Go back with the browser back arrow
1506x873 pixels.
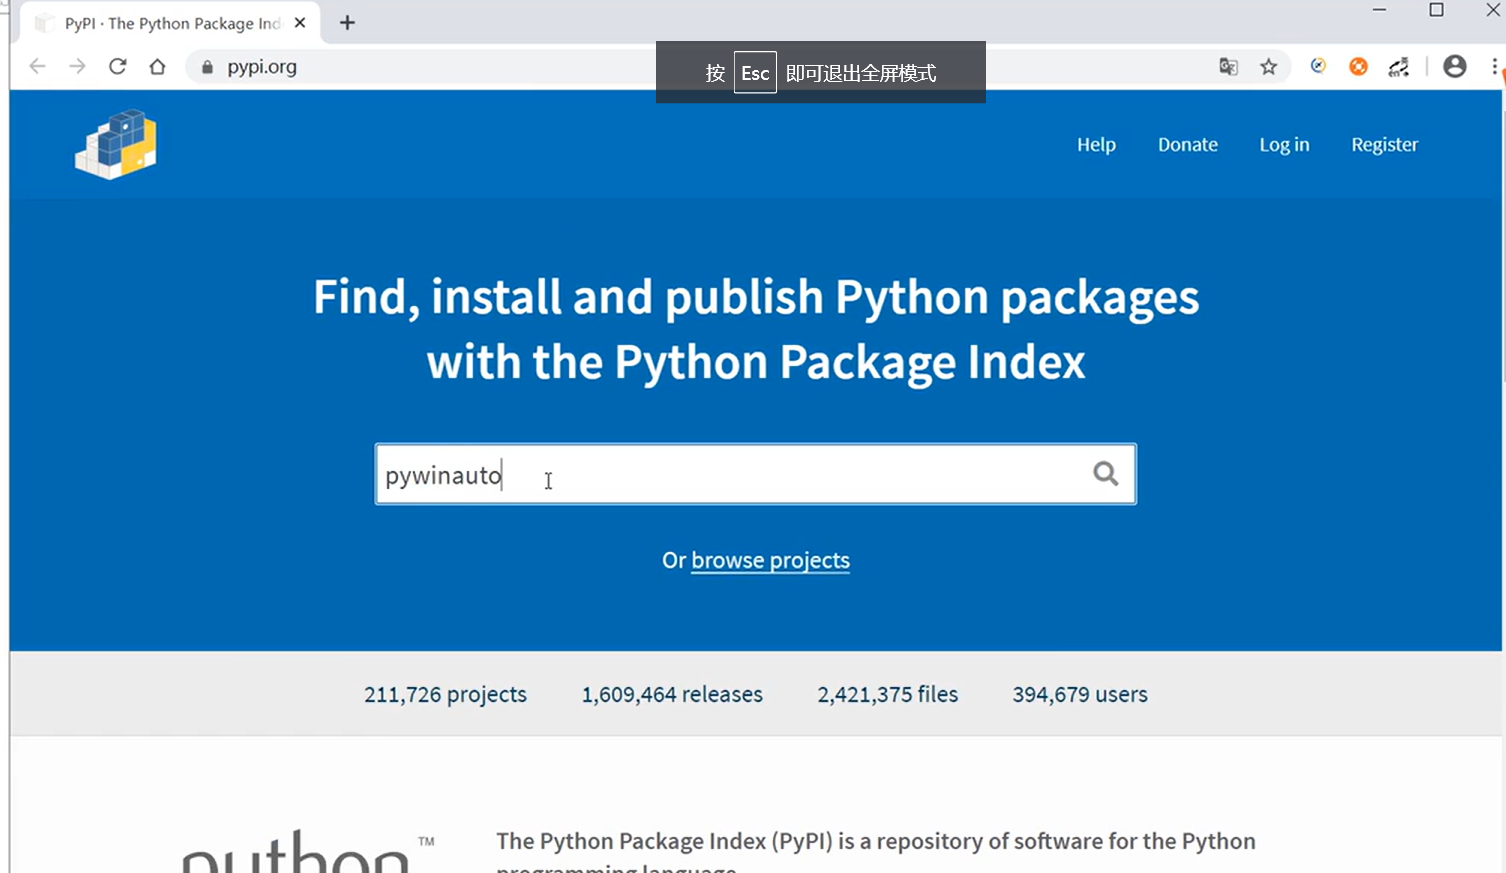(x=37, y=66)
